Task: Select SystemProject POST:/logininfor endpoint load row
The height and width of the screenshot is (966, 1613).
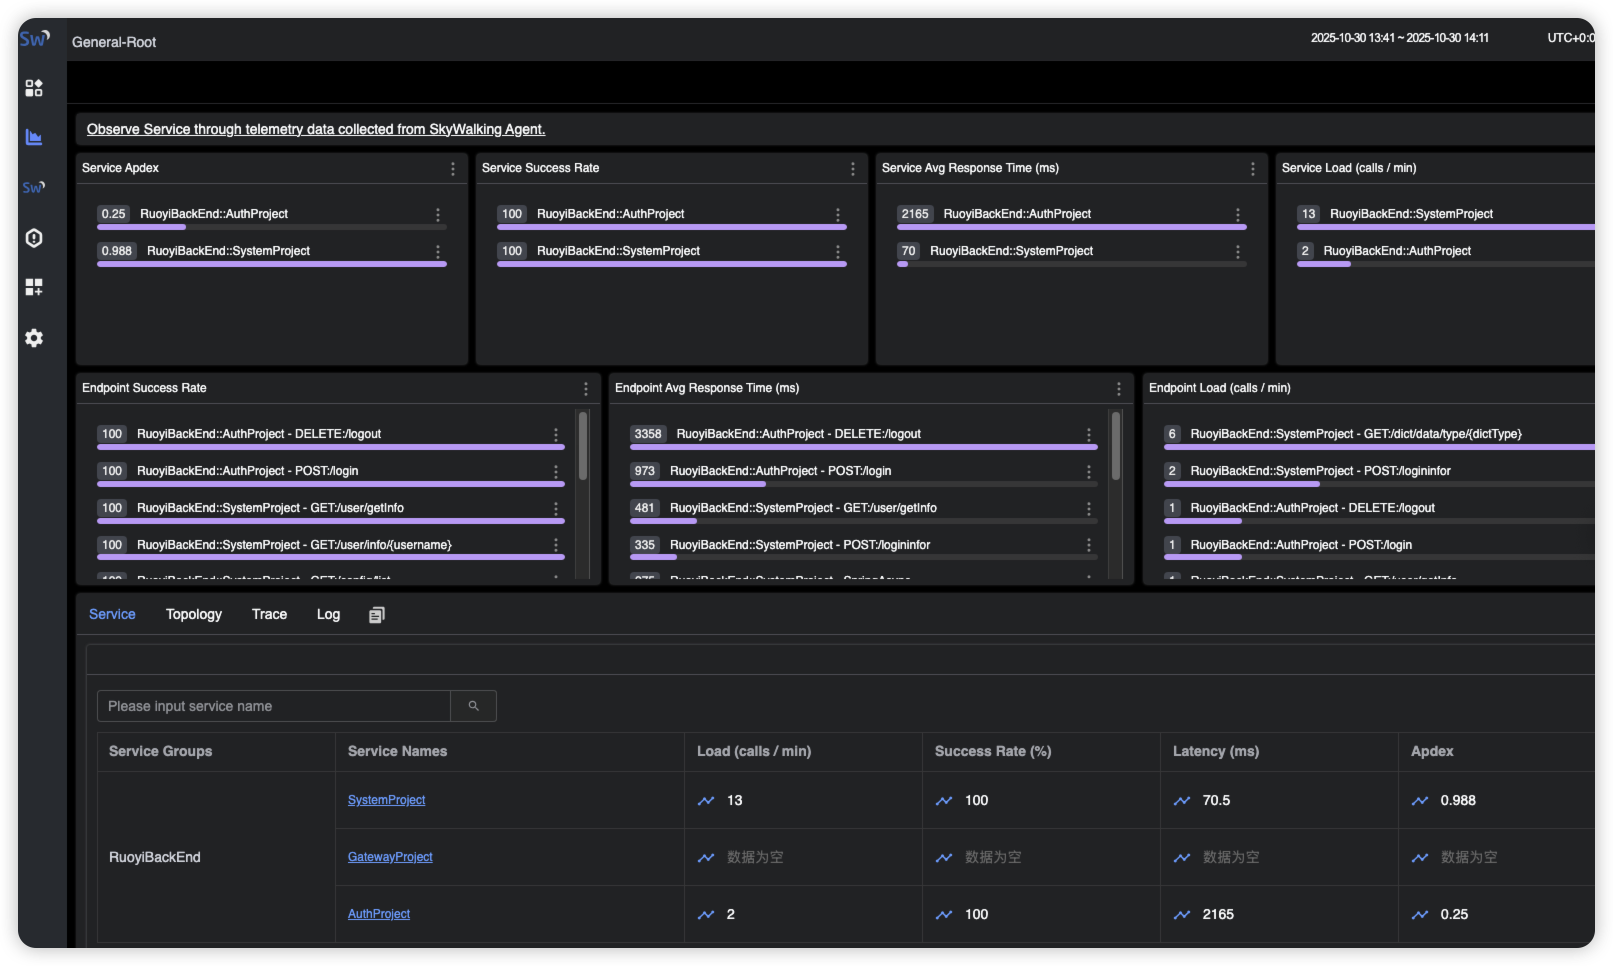Action: tap(1379, 472)
